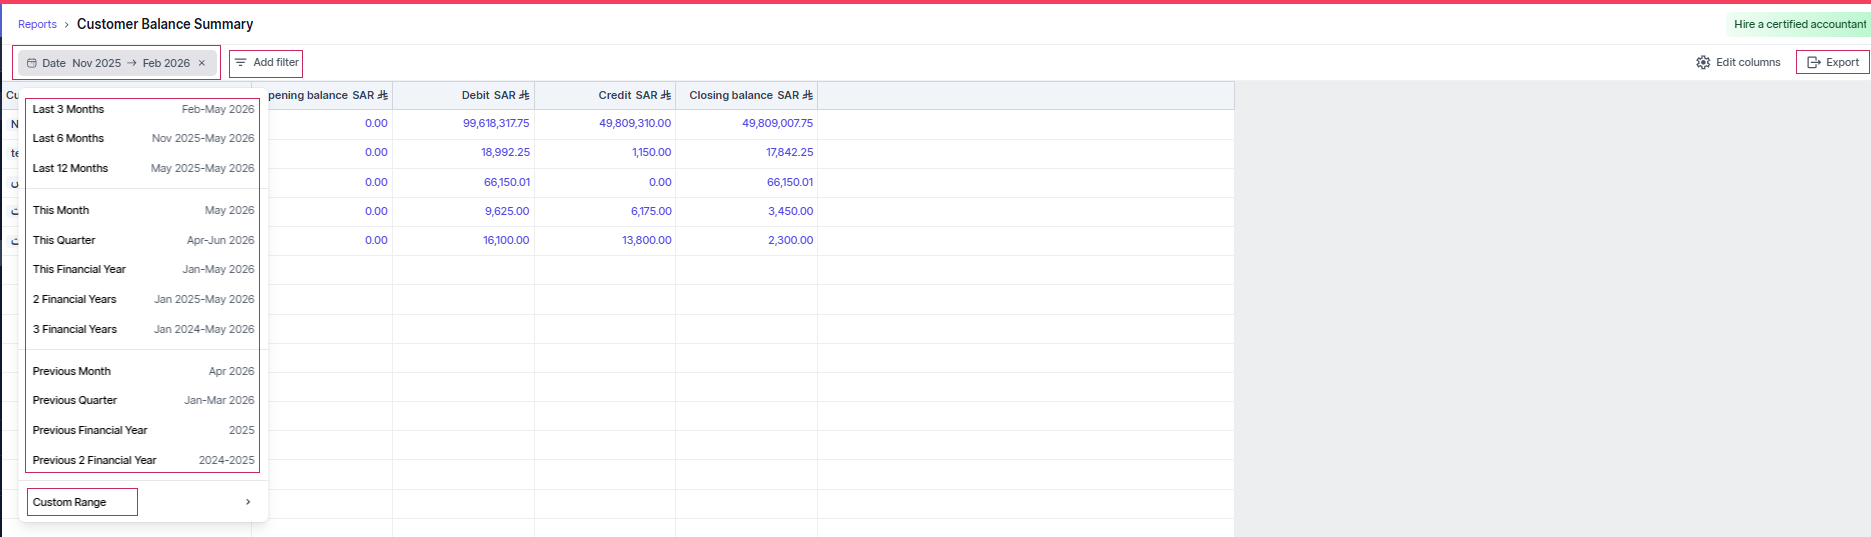Expand the Custom Range submenu chevron

pos(248,502)
